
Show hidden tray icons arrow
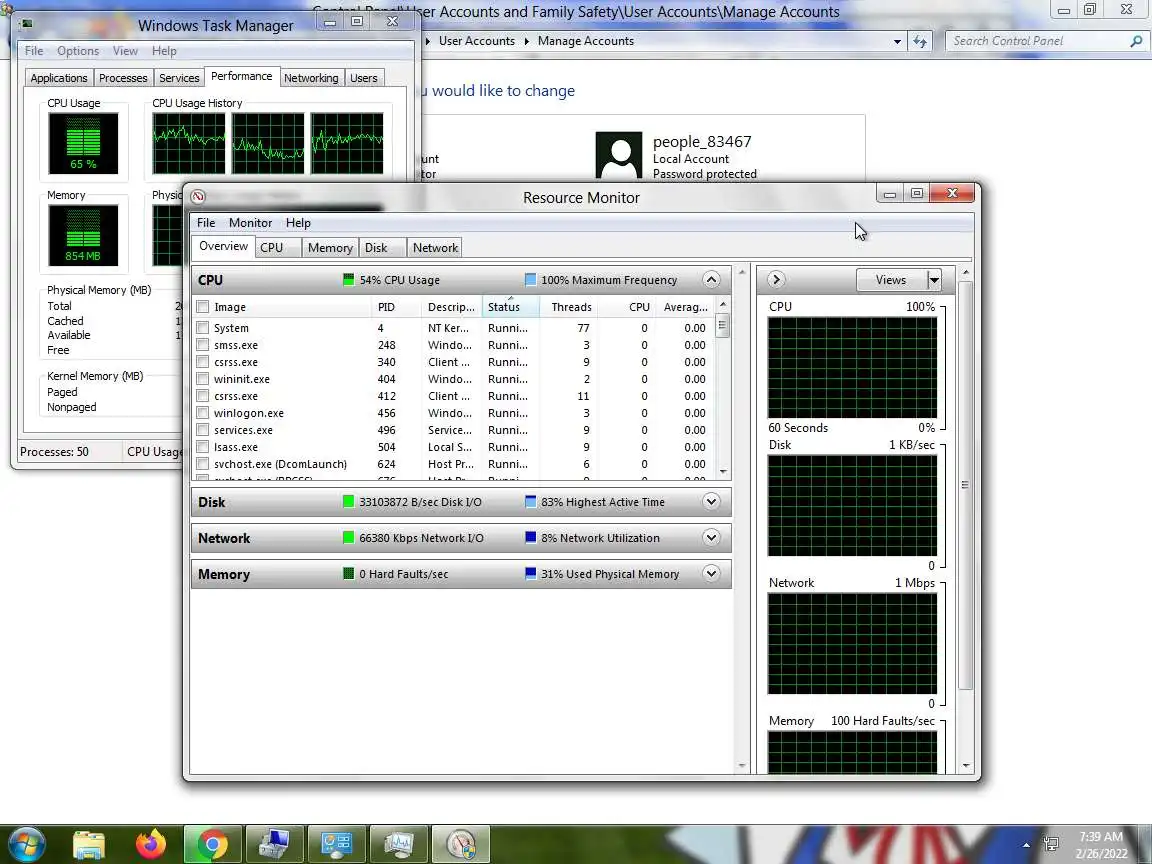(1026, 845)
